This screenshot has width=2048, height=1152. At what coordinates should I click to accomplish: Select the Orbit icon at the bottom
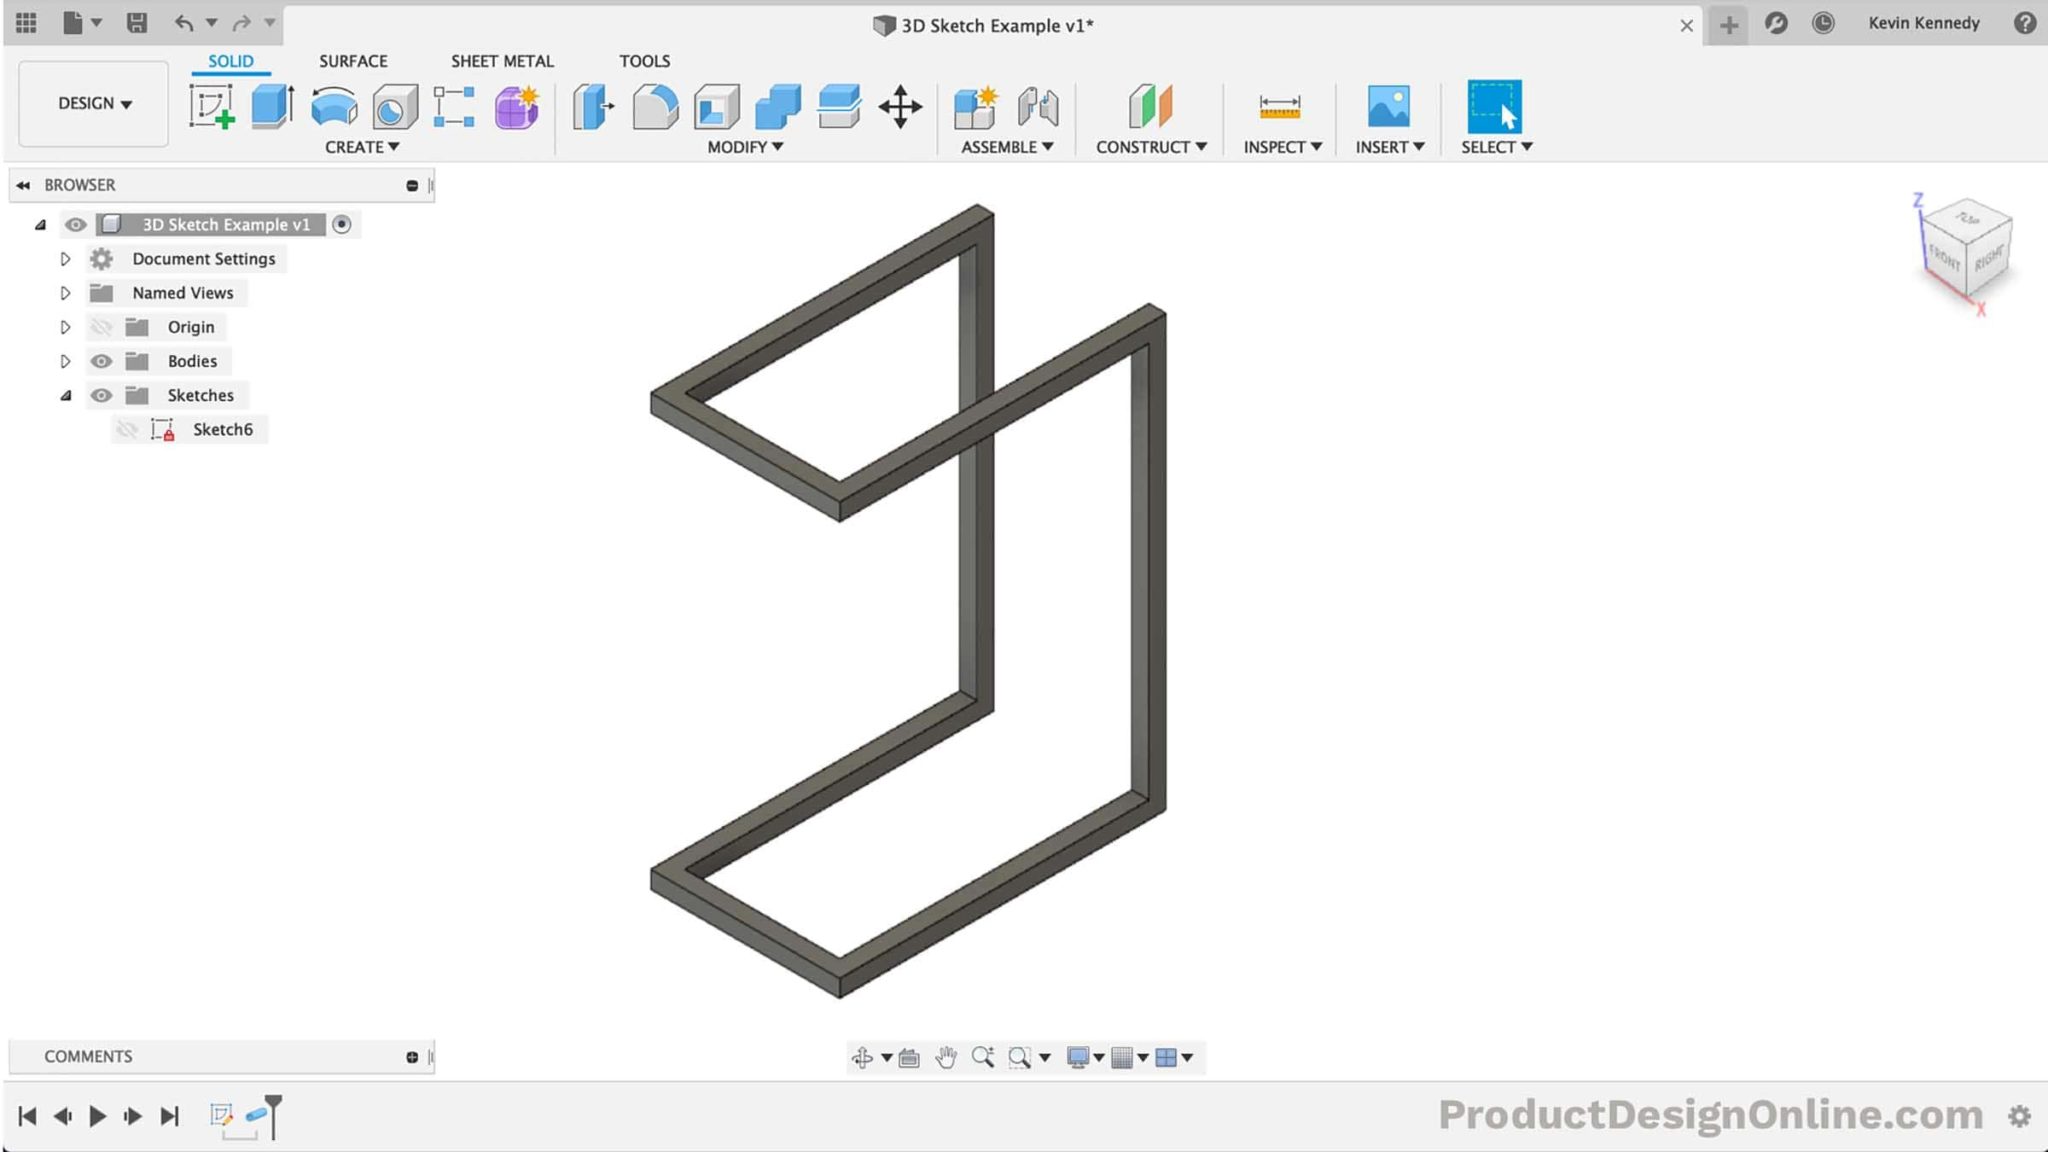pos(861,1056)
